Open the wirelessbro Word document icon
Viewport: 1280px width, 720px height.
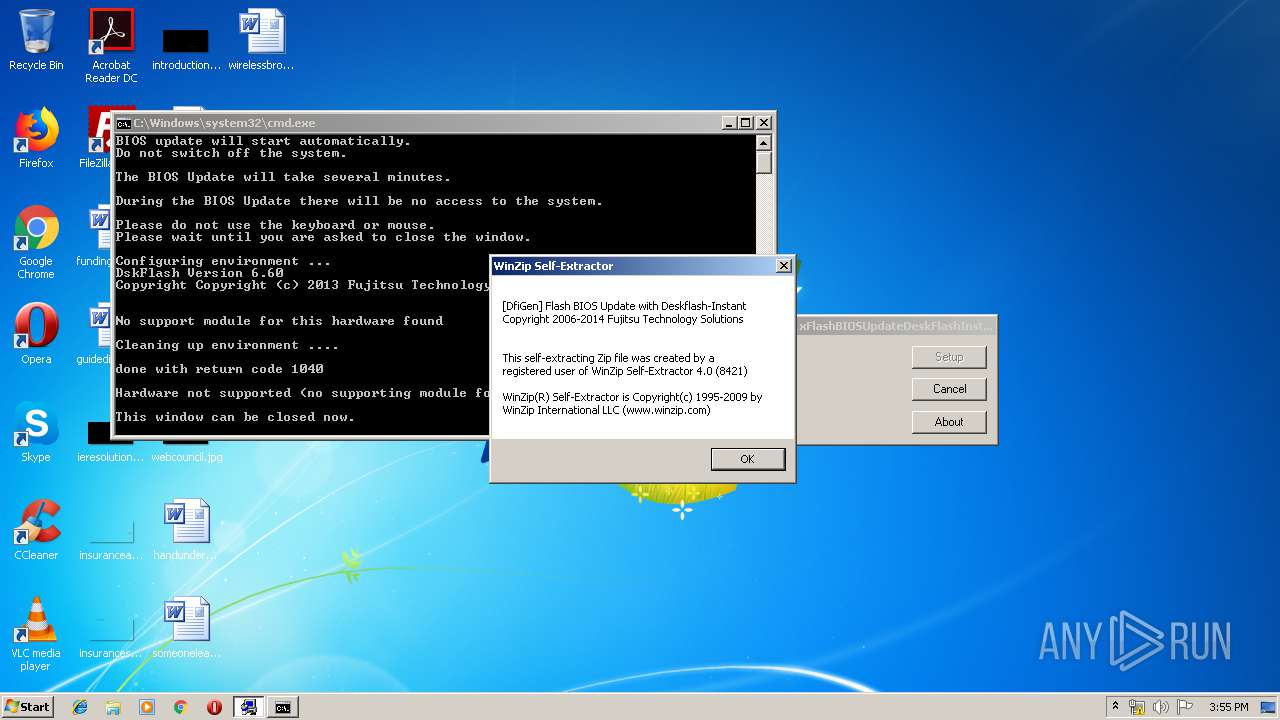click(261, 40)
